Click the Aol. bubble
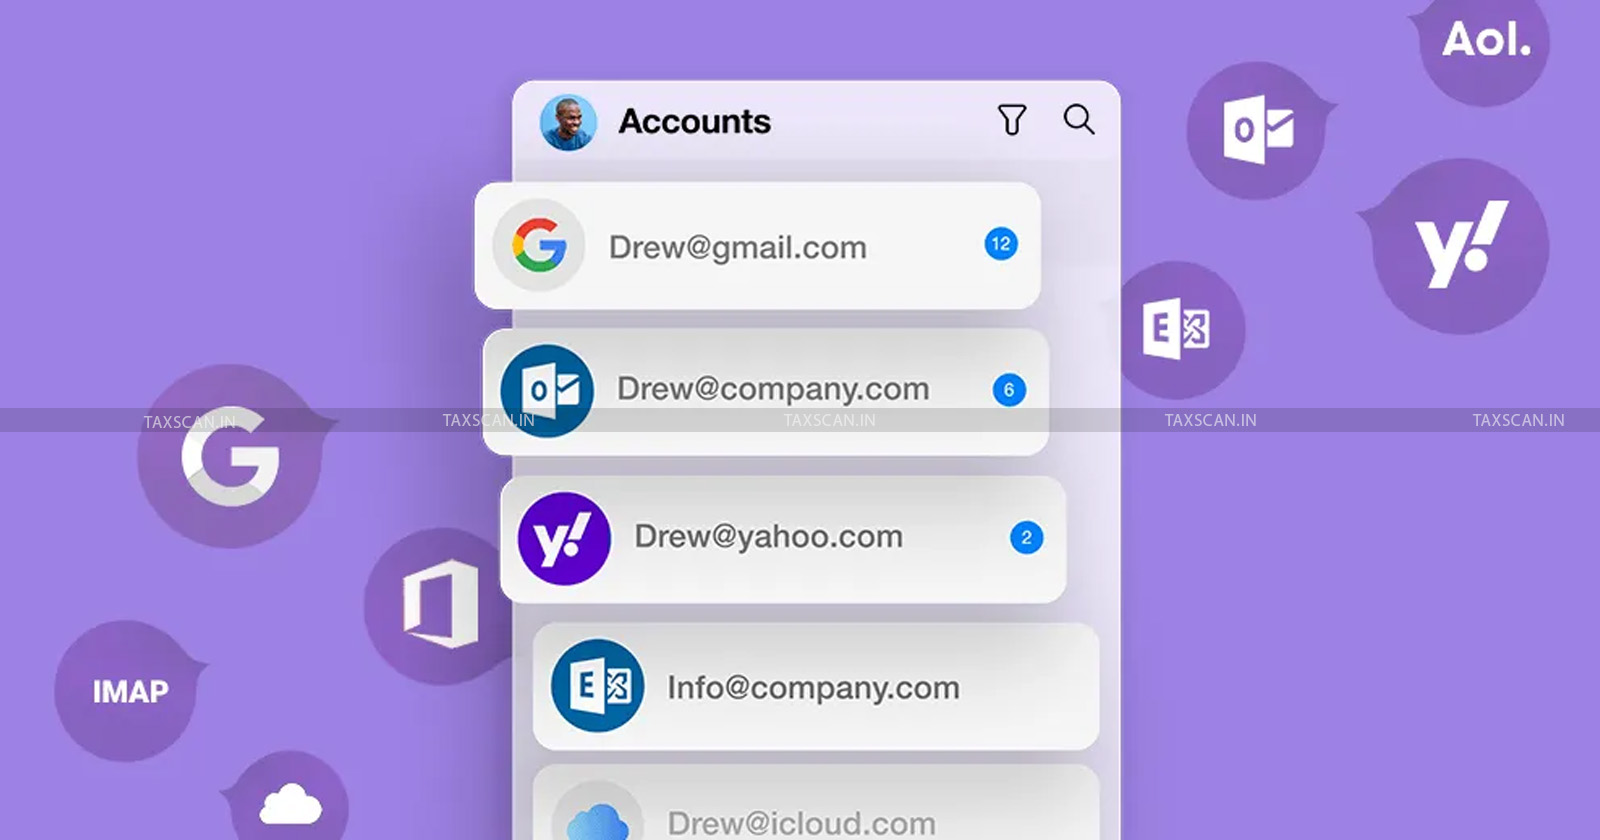This screenshot has width=1600, height=840. [1485, 42]
